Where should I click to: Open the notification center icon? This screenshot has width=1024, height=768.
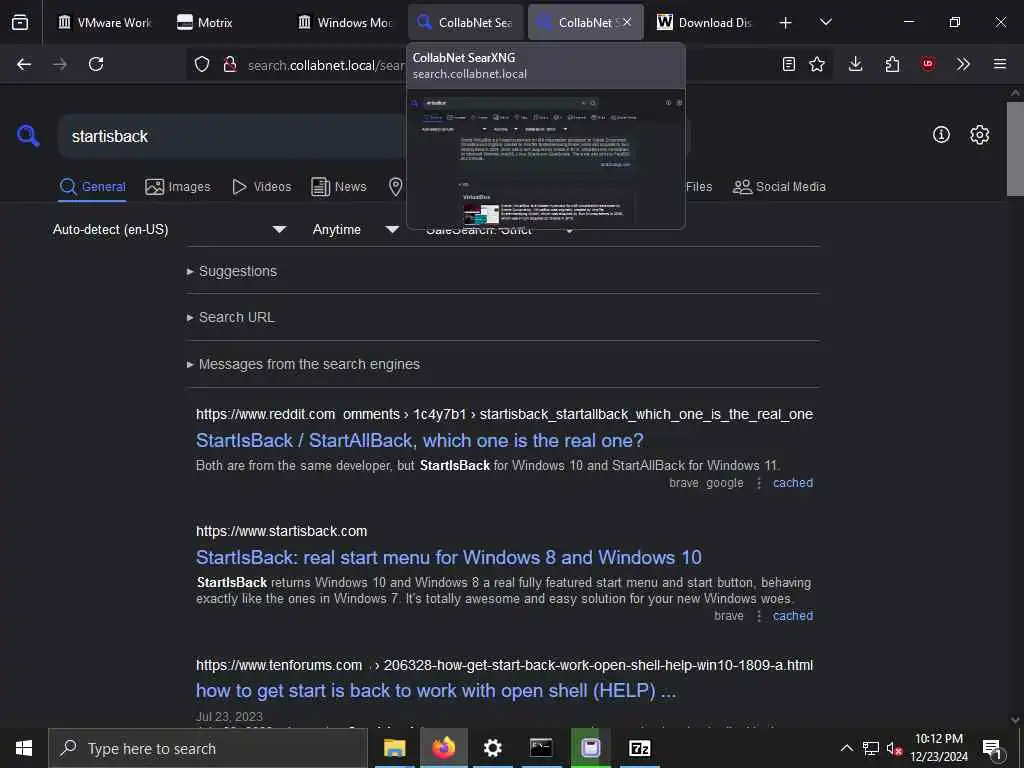[991, 748]
